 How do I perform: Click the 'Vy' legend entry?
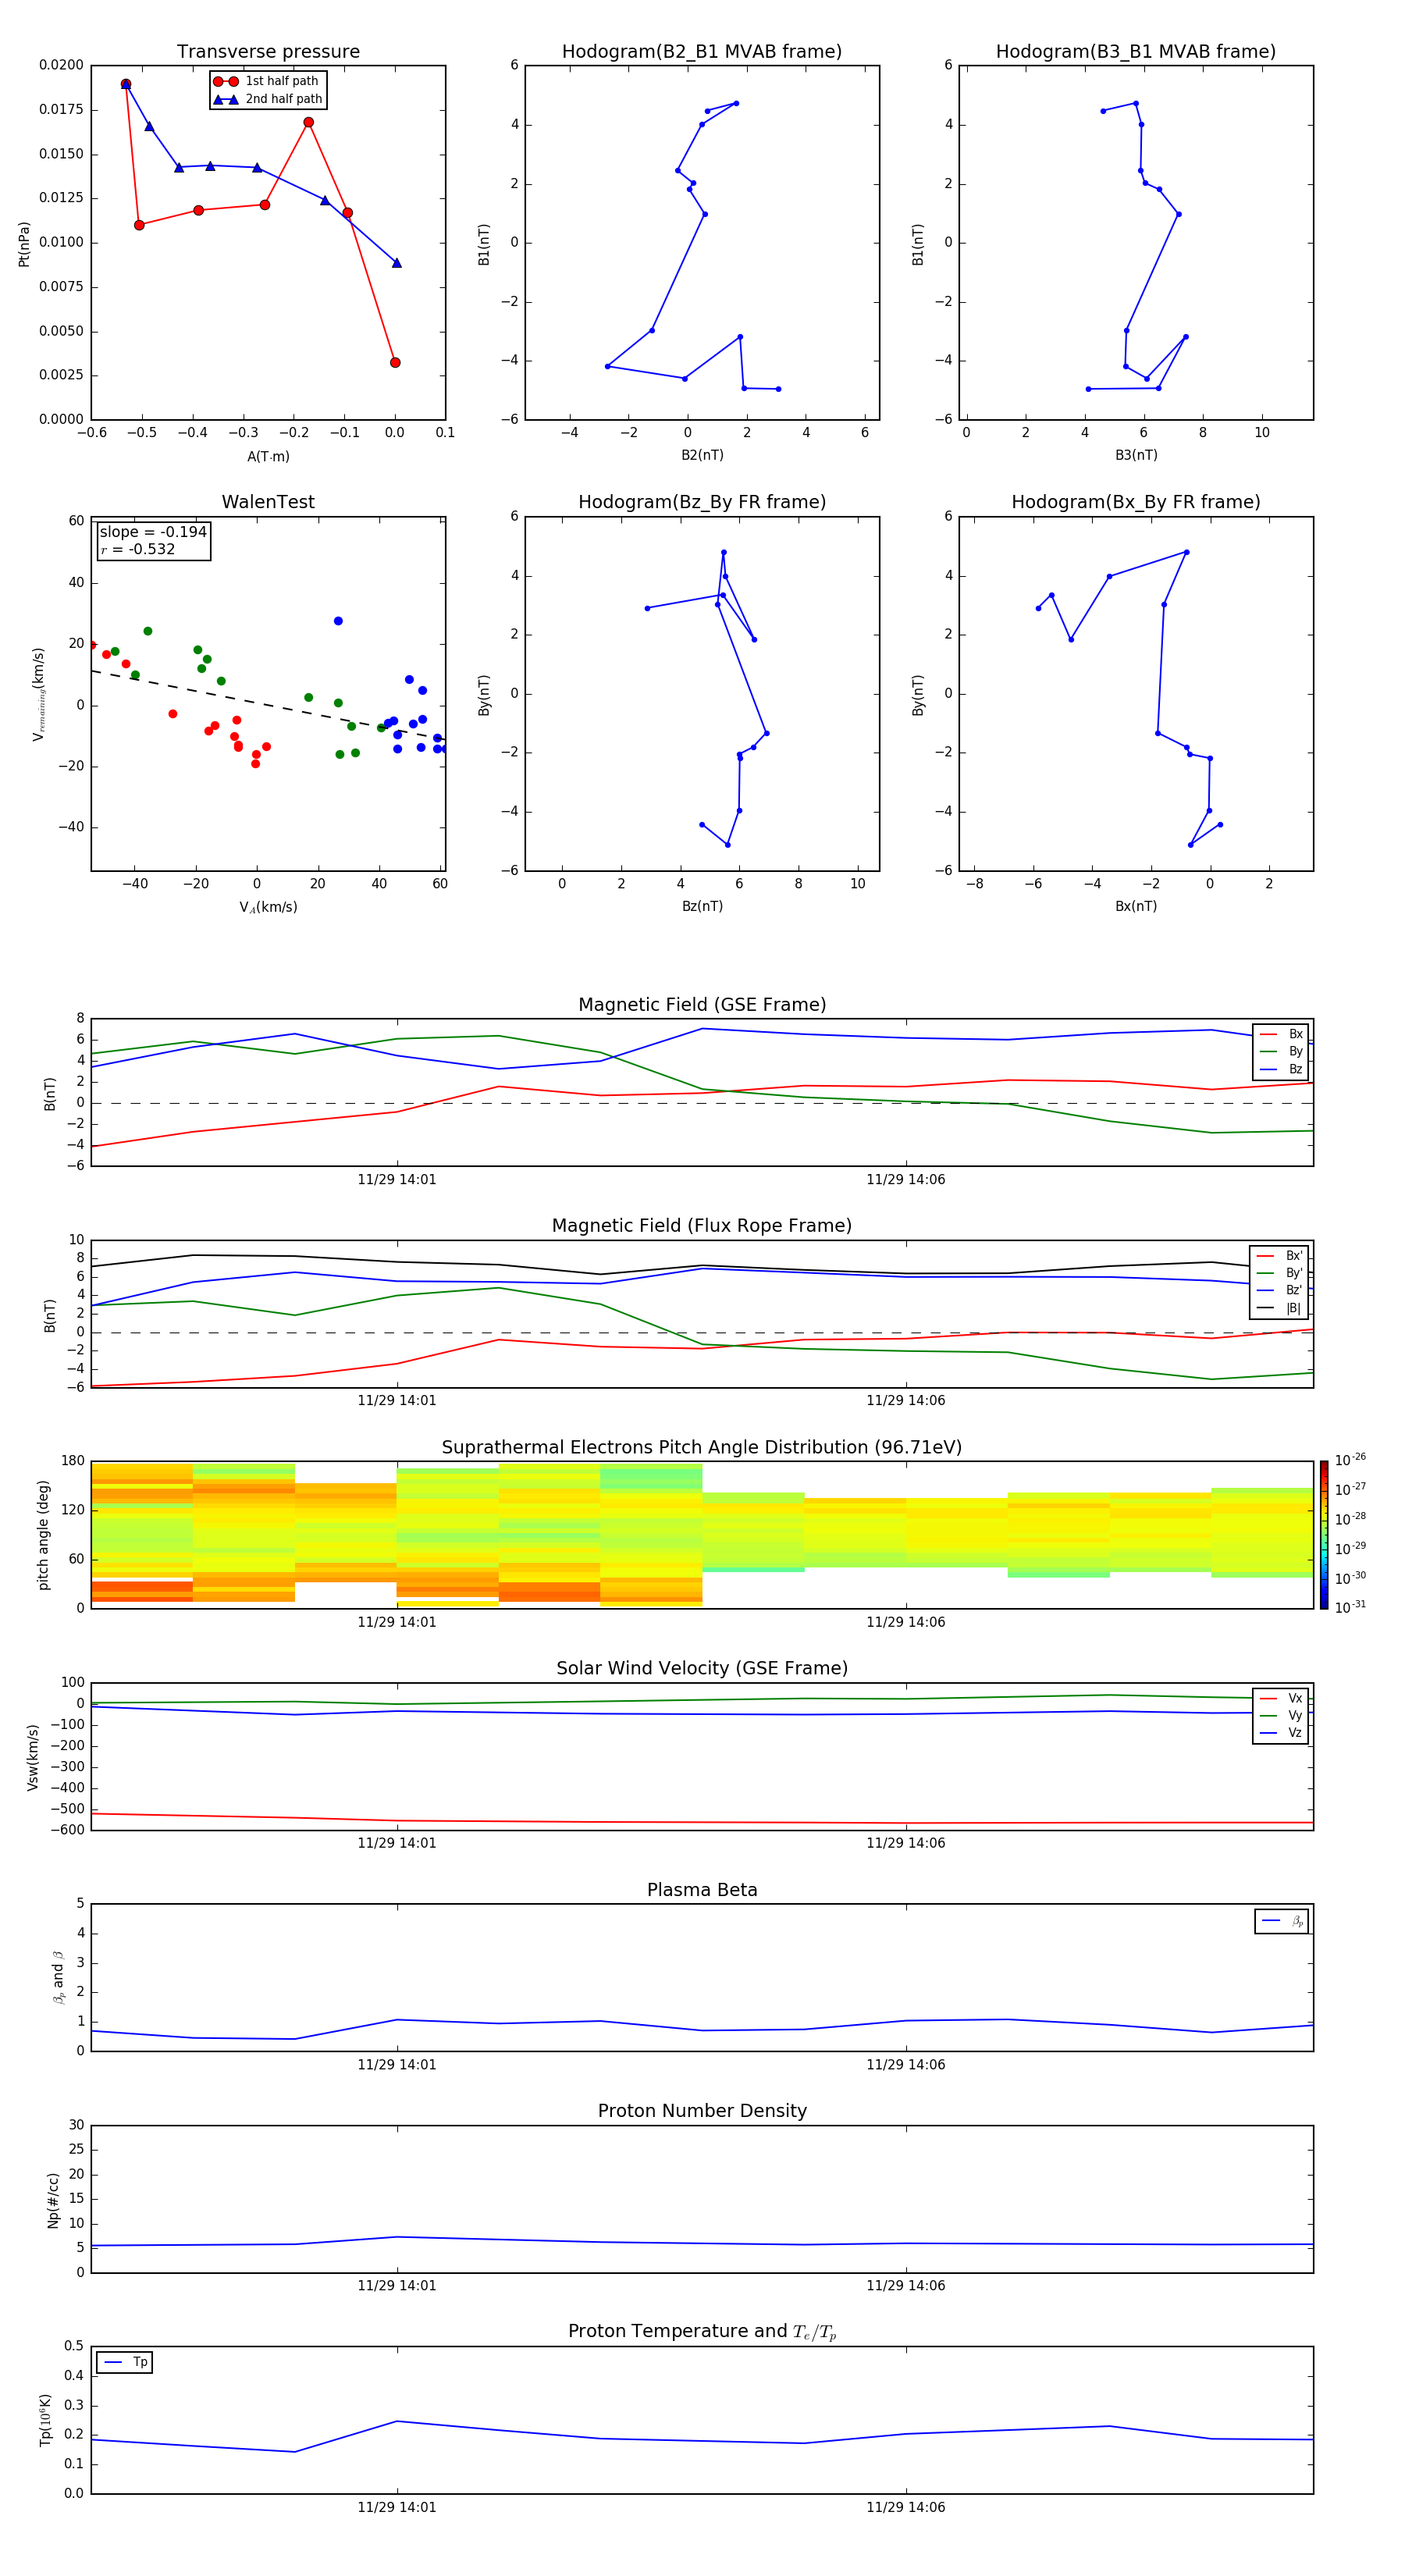tap(1281, 1715)
